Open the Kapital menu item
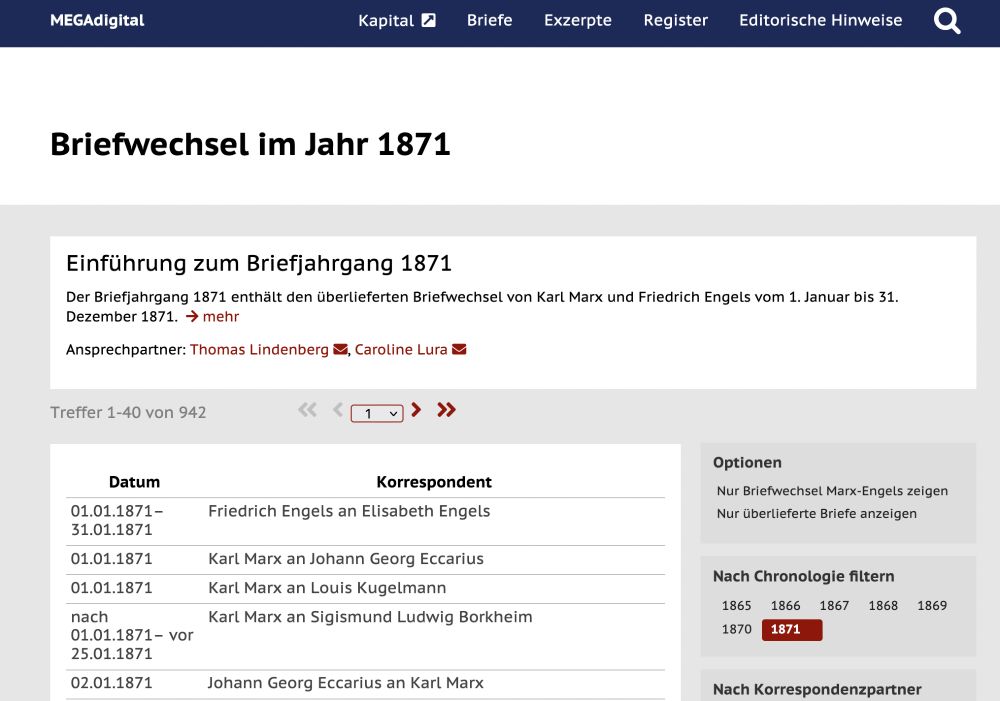This screenshot has width=1000, height=701. tap(386, 20)
